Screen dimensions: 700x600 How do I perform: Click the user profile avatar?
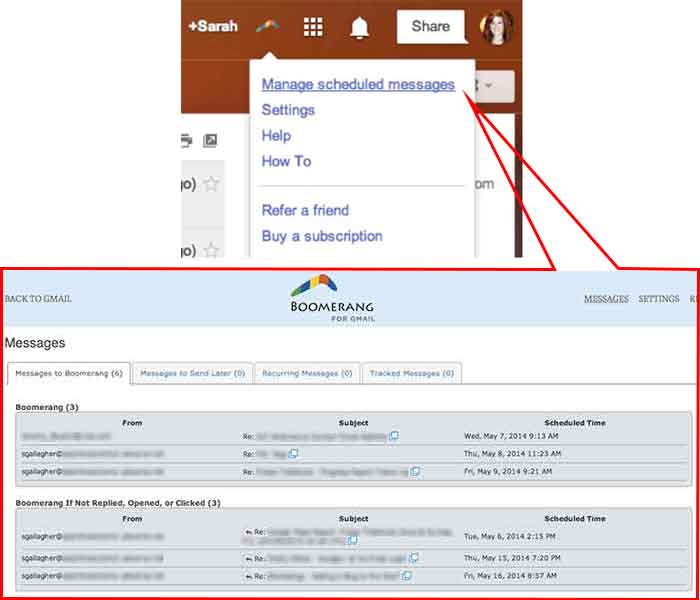coord(496,27)
